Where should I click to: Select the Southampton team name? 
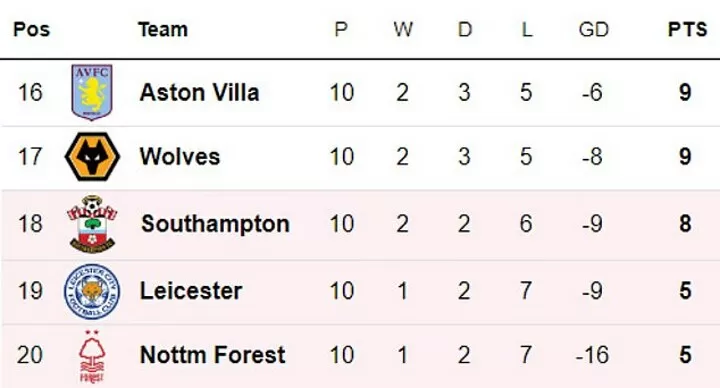point(215,224)
